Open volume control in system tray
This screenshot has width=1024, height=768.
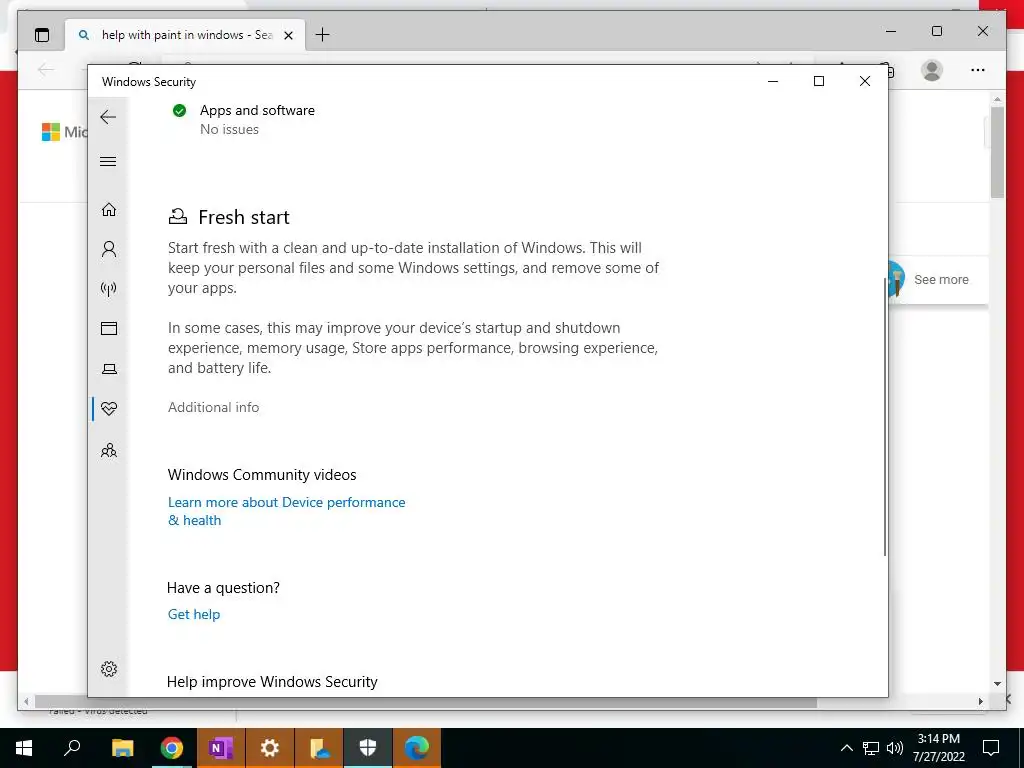[x=895, y=748]
